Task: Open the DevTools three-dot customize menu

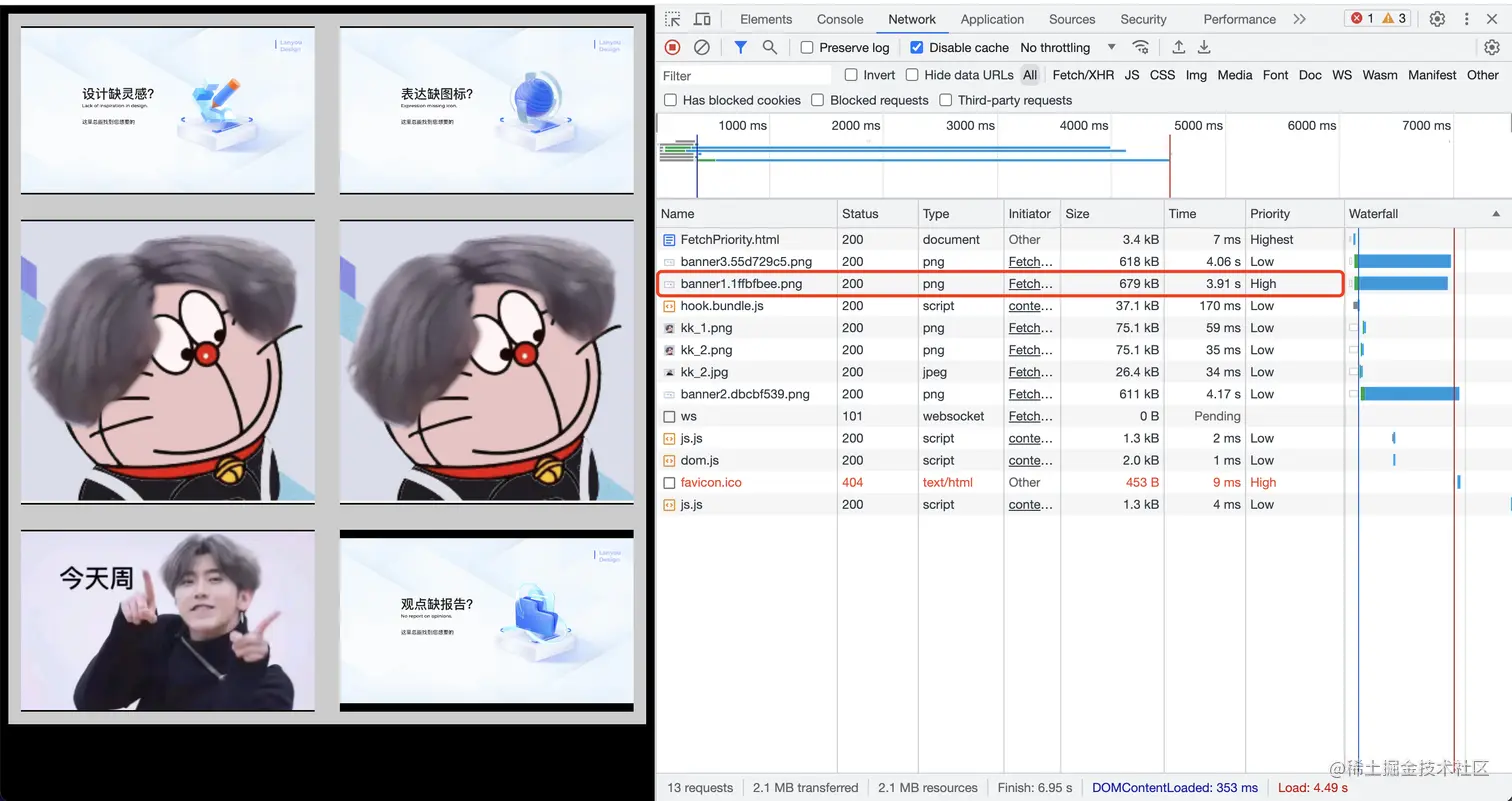Action: point(1466,19)
